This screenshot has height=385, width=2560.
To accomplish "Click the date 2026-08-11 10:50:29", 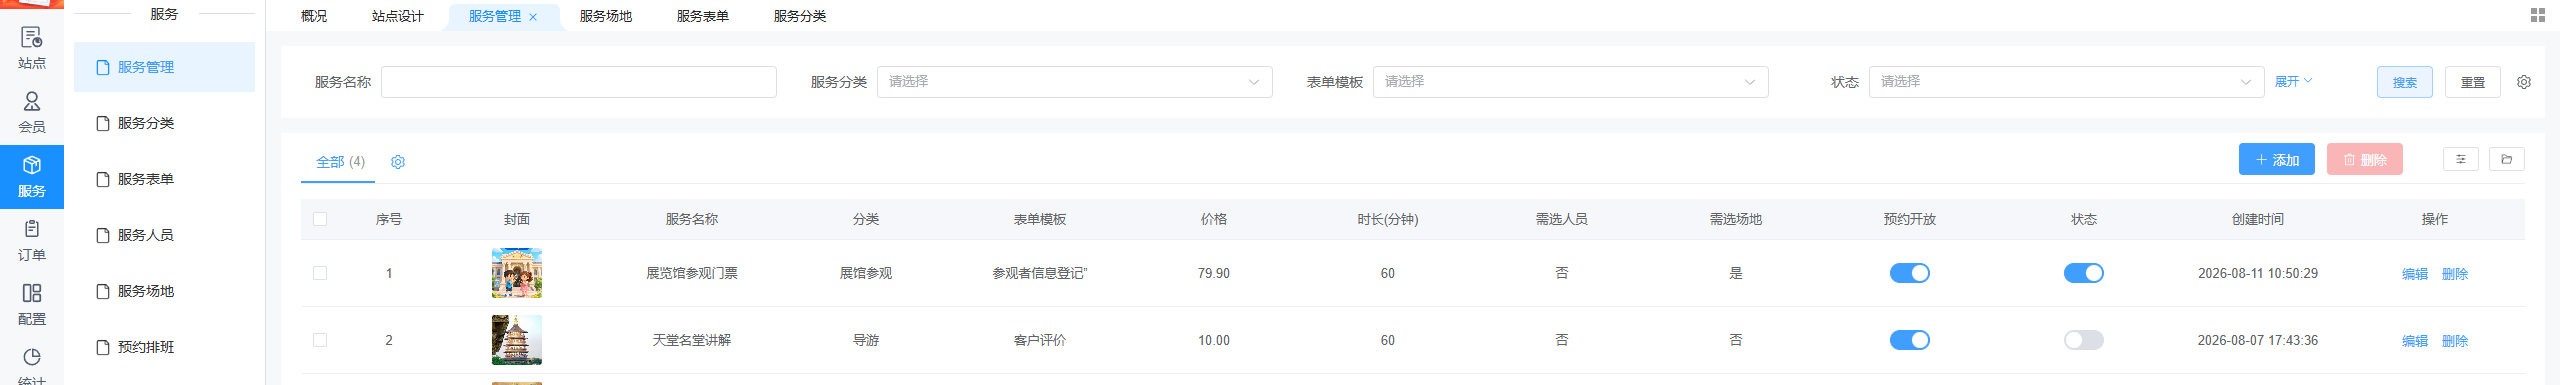I will pos(2258,273).
